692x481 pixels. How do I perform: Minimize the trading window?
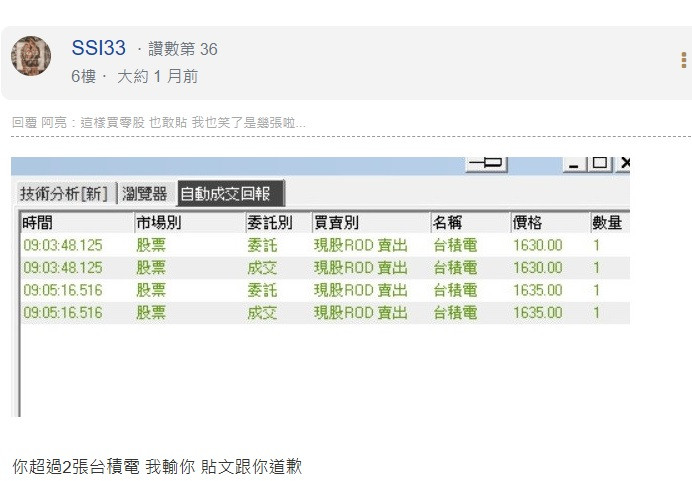pyautogui.click(x=574, y=164)
